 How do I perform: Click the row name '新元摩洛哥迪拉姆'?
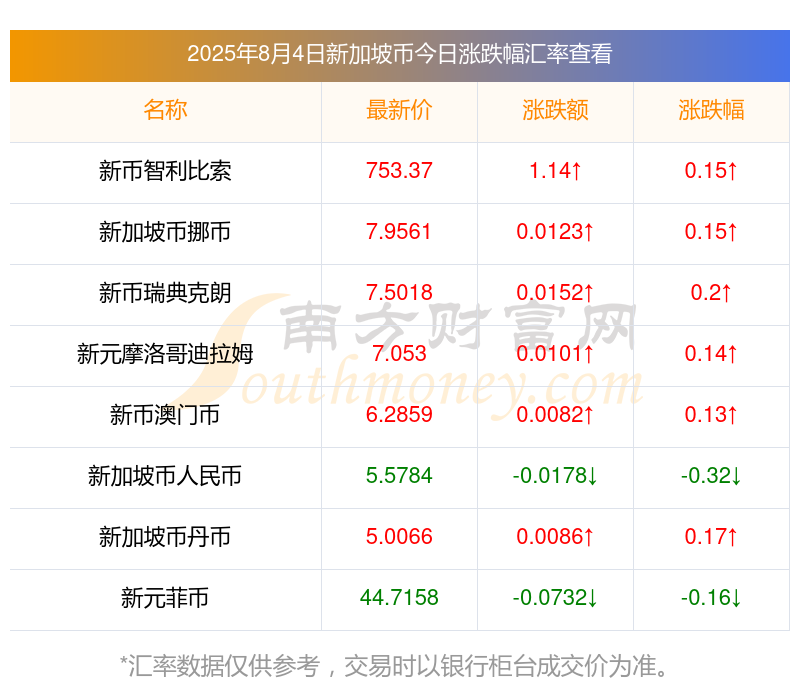point(165,354)
